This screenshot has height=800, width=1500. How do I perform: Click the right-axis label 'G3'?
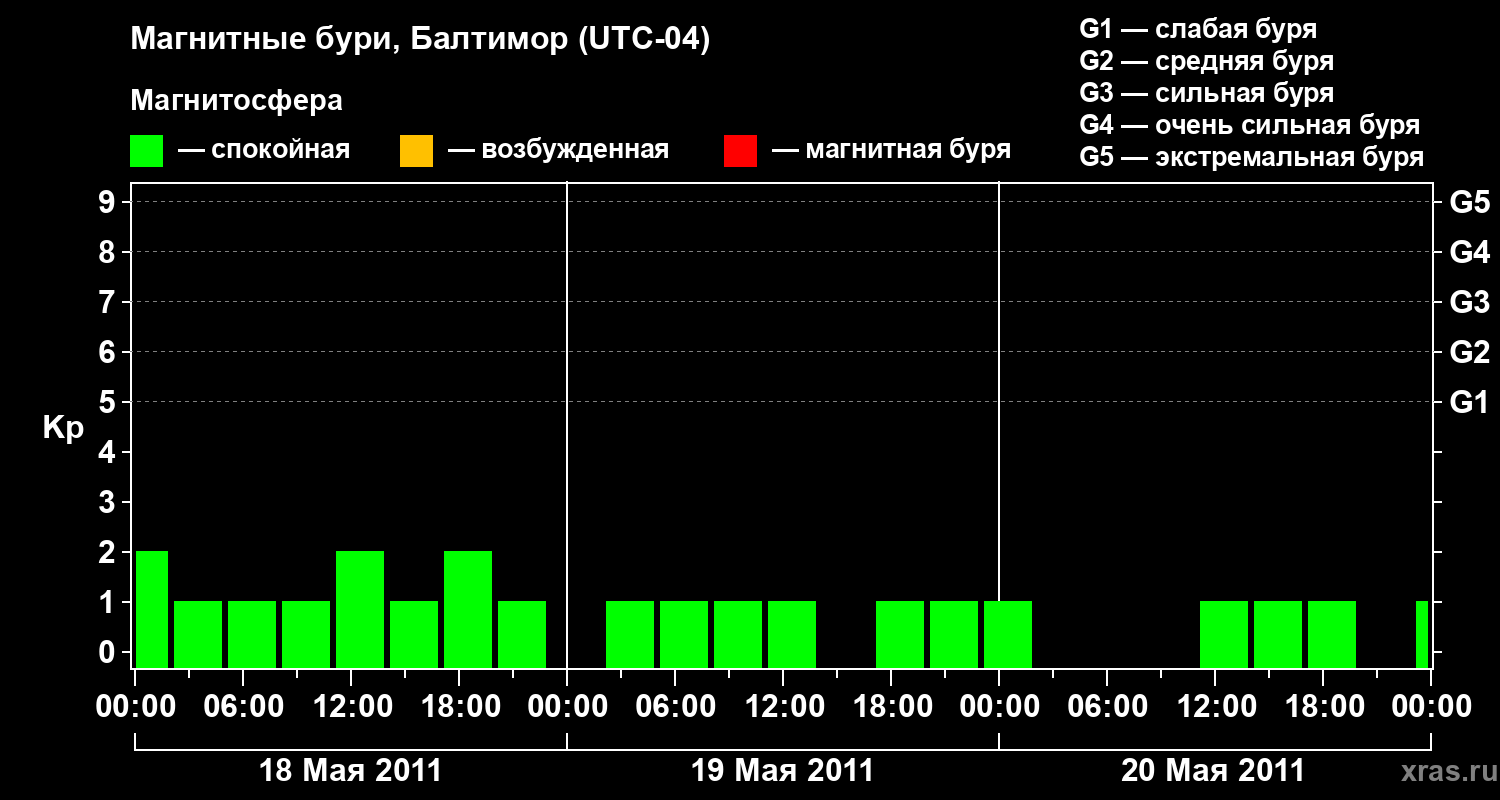click(1470, 302)
